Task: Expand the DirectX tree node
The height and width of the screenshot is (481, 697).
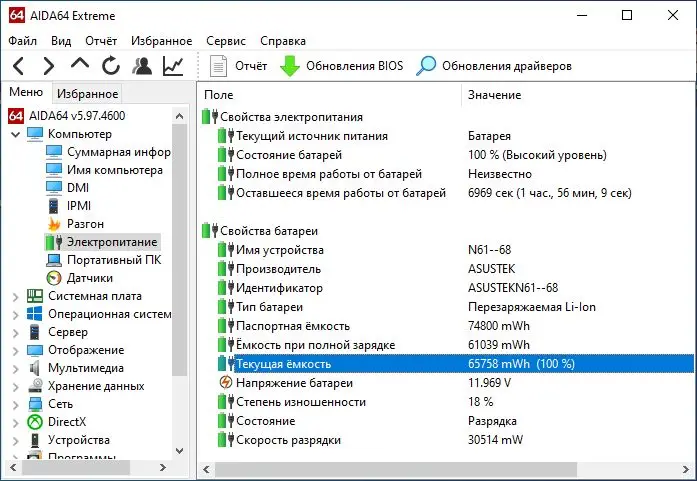Action: tap(15, 423)
